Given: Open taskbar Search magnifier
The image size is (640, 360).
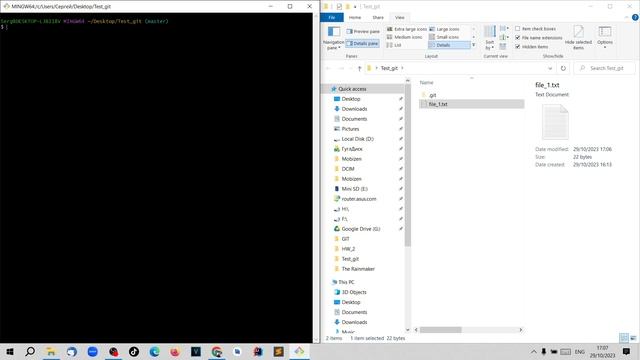Looking at the screenshot, I should [x=30, y=351].
